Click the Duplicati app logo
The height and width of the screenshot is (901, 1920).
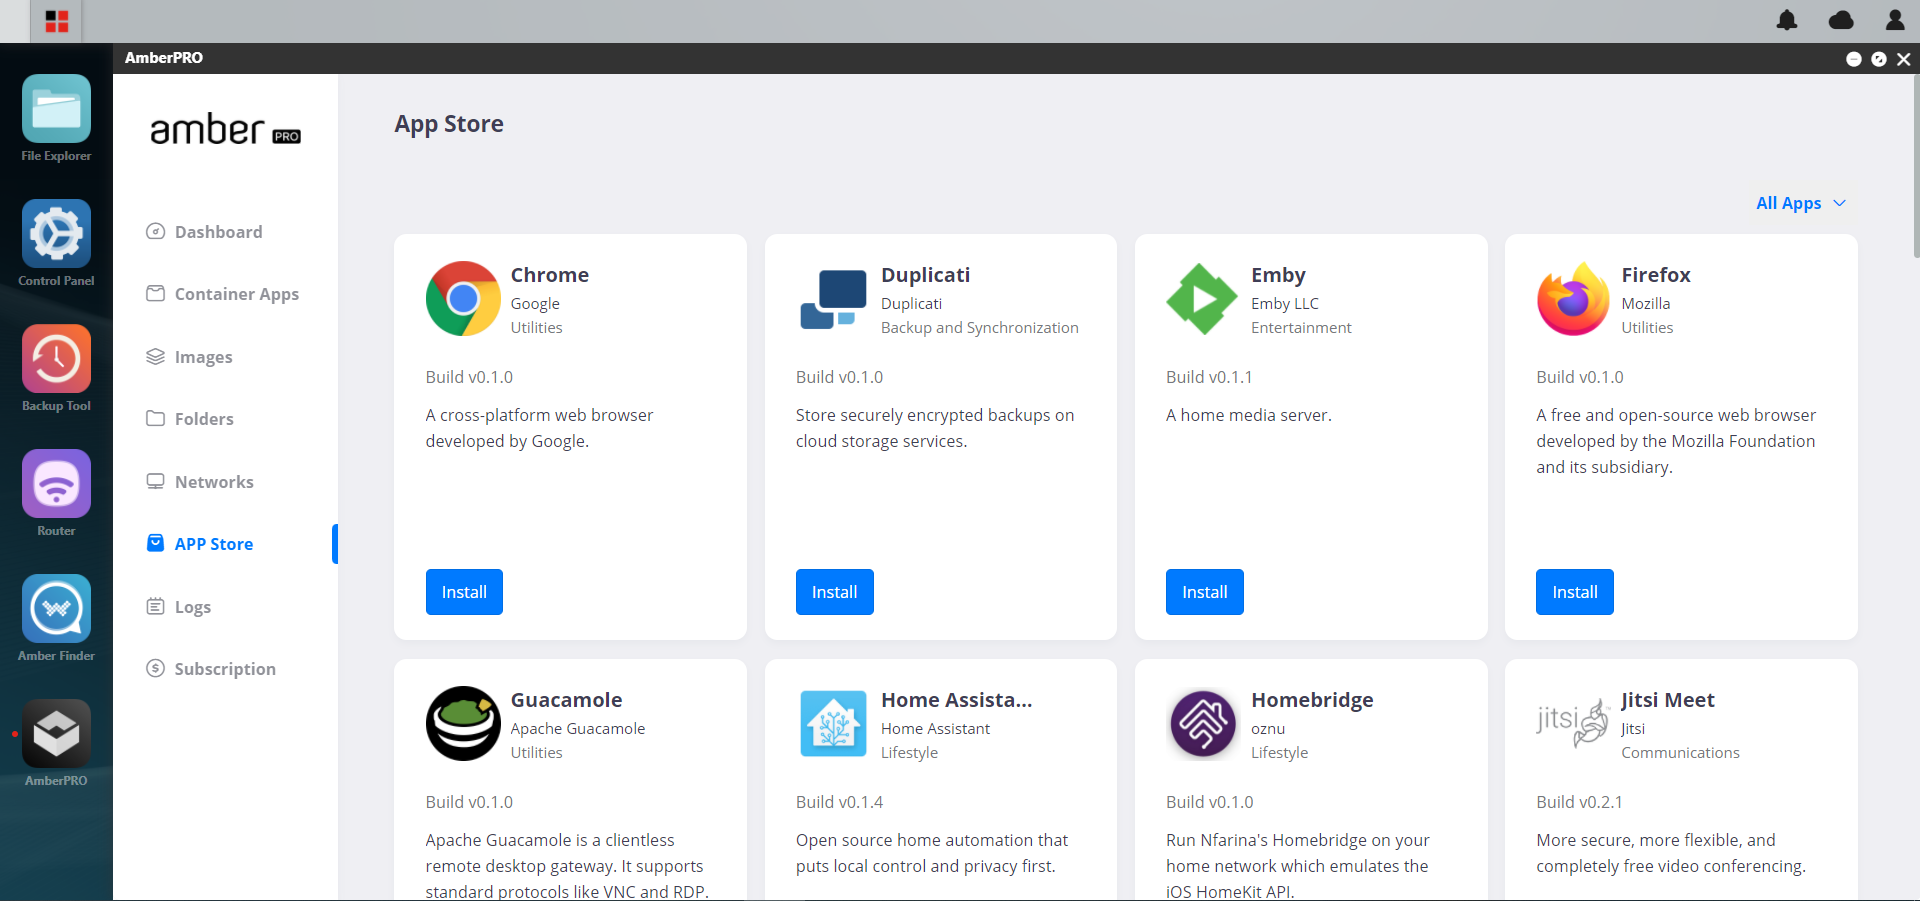(833, 299)
